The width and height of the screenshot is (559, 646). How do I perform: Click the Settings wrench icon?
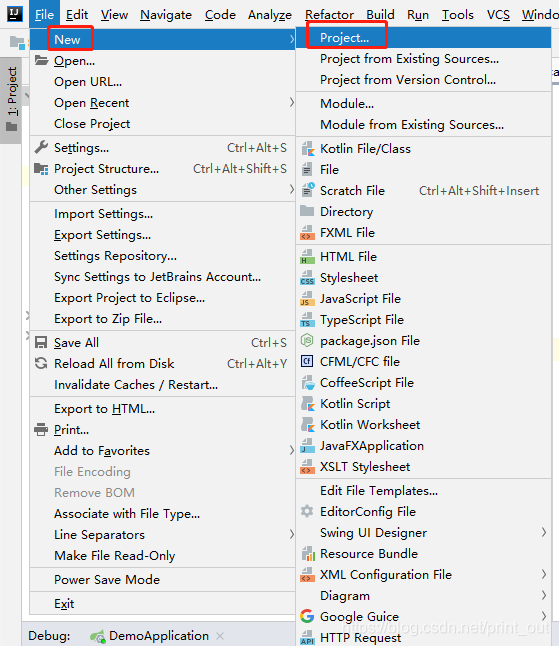click(x=41, y=147)
